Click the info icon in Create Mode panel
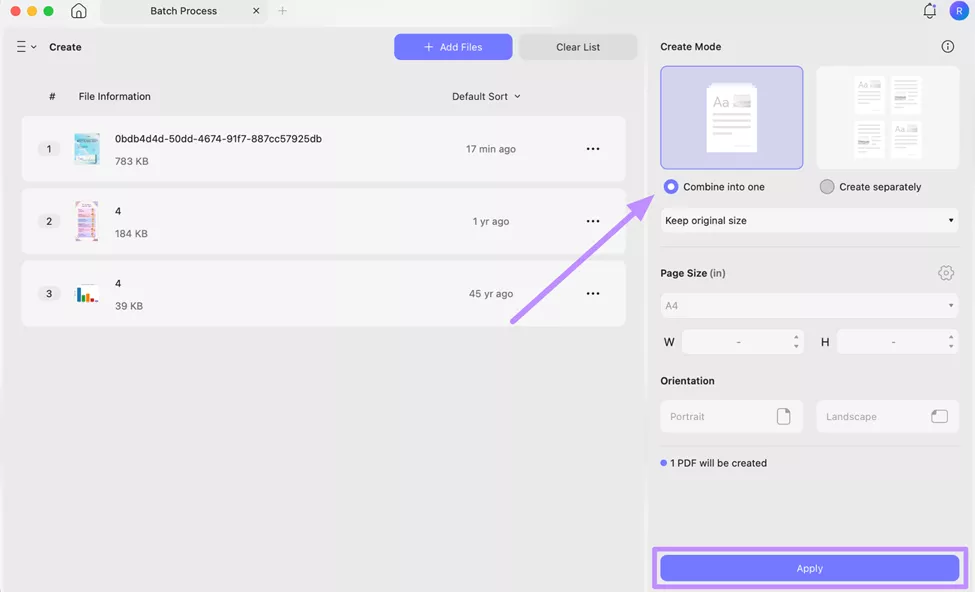The image size is (975, 592). (x=947, y=45)
